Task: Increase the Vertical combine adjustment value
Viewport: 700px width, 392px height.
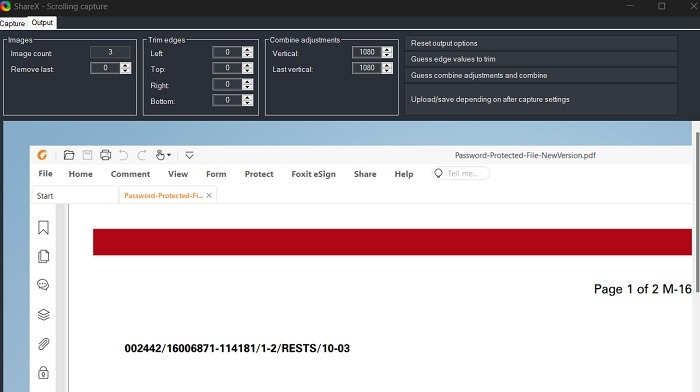Action: point(388,50)
